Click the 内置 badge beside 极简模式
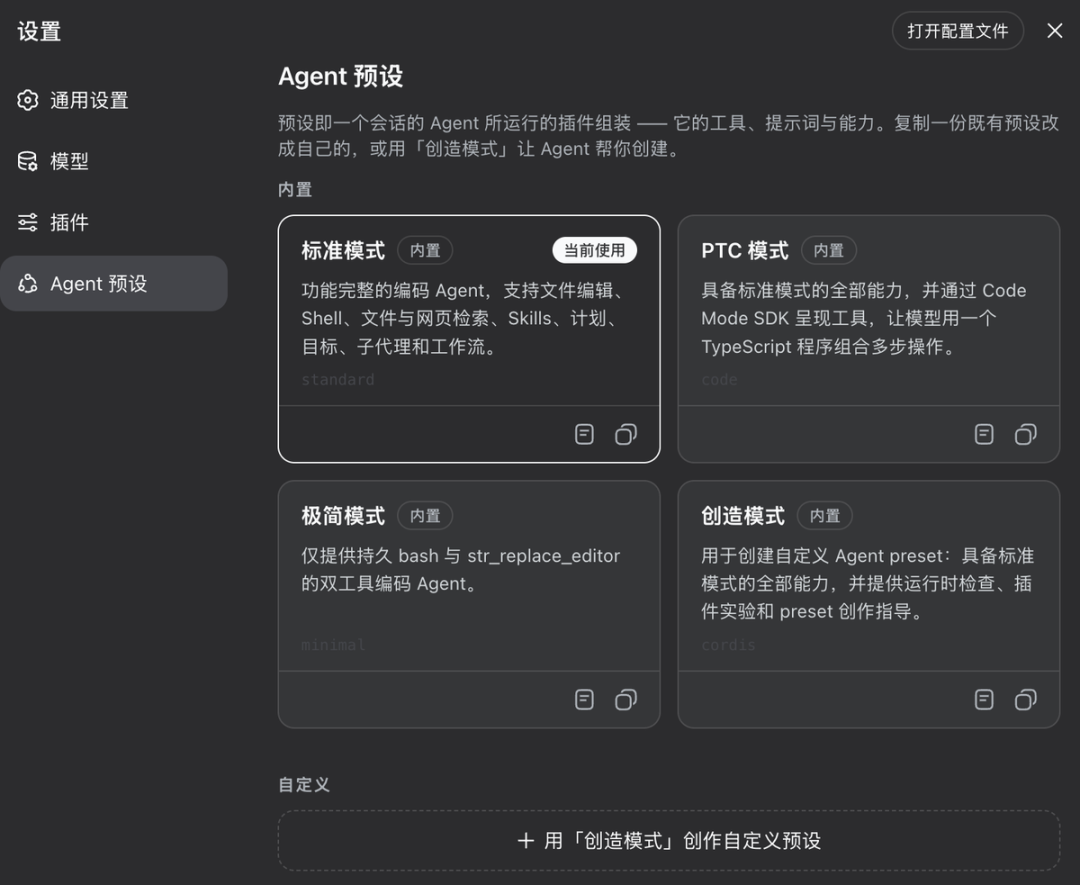The image size is (1080, 885). (425, 516)
